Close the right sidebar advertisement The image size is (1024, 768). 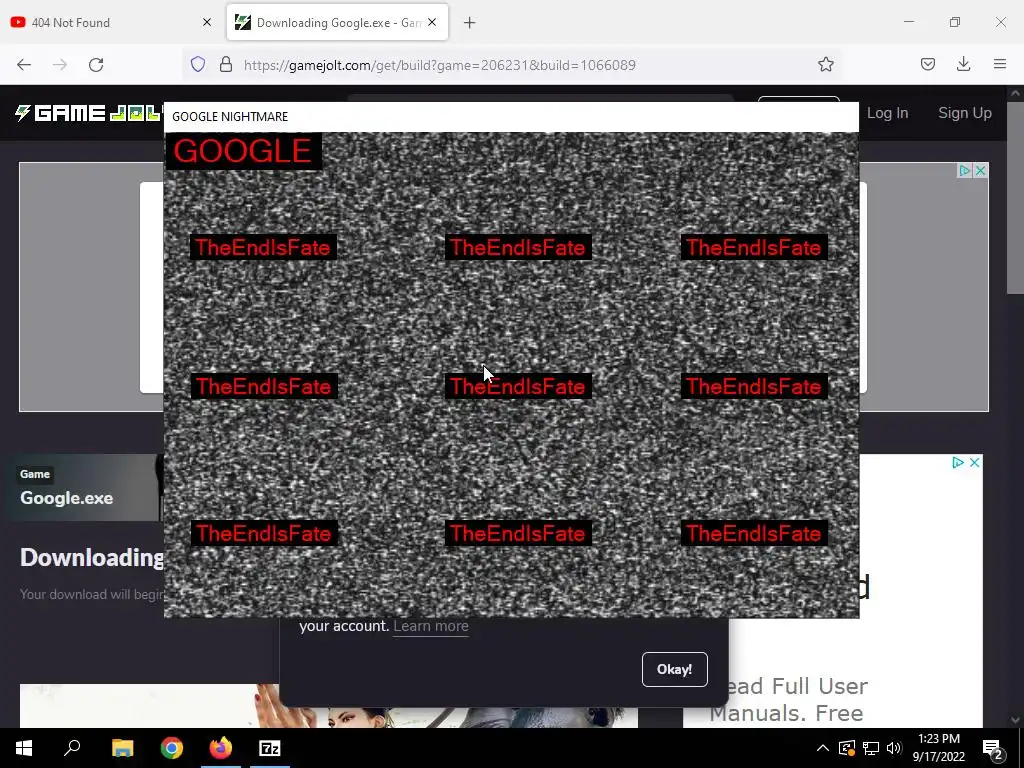(x=974, y=462)
